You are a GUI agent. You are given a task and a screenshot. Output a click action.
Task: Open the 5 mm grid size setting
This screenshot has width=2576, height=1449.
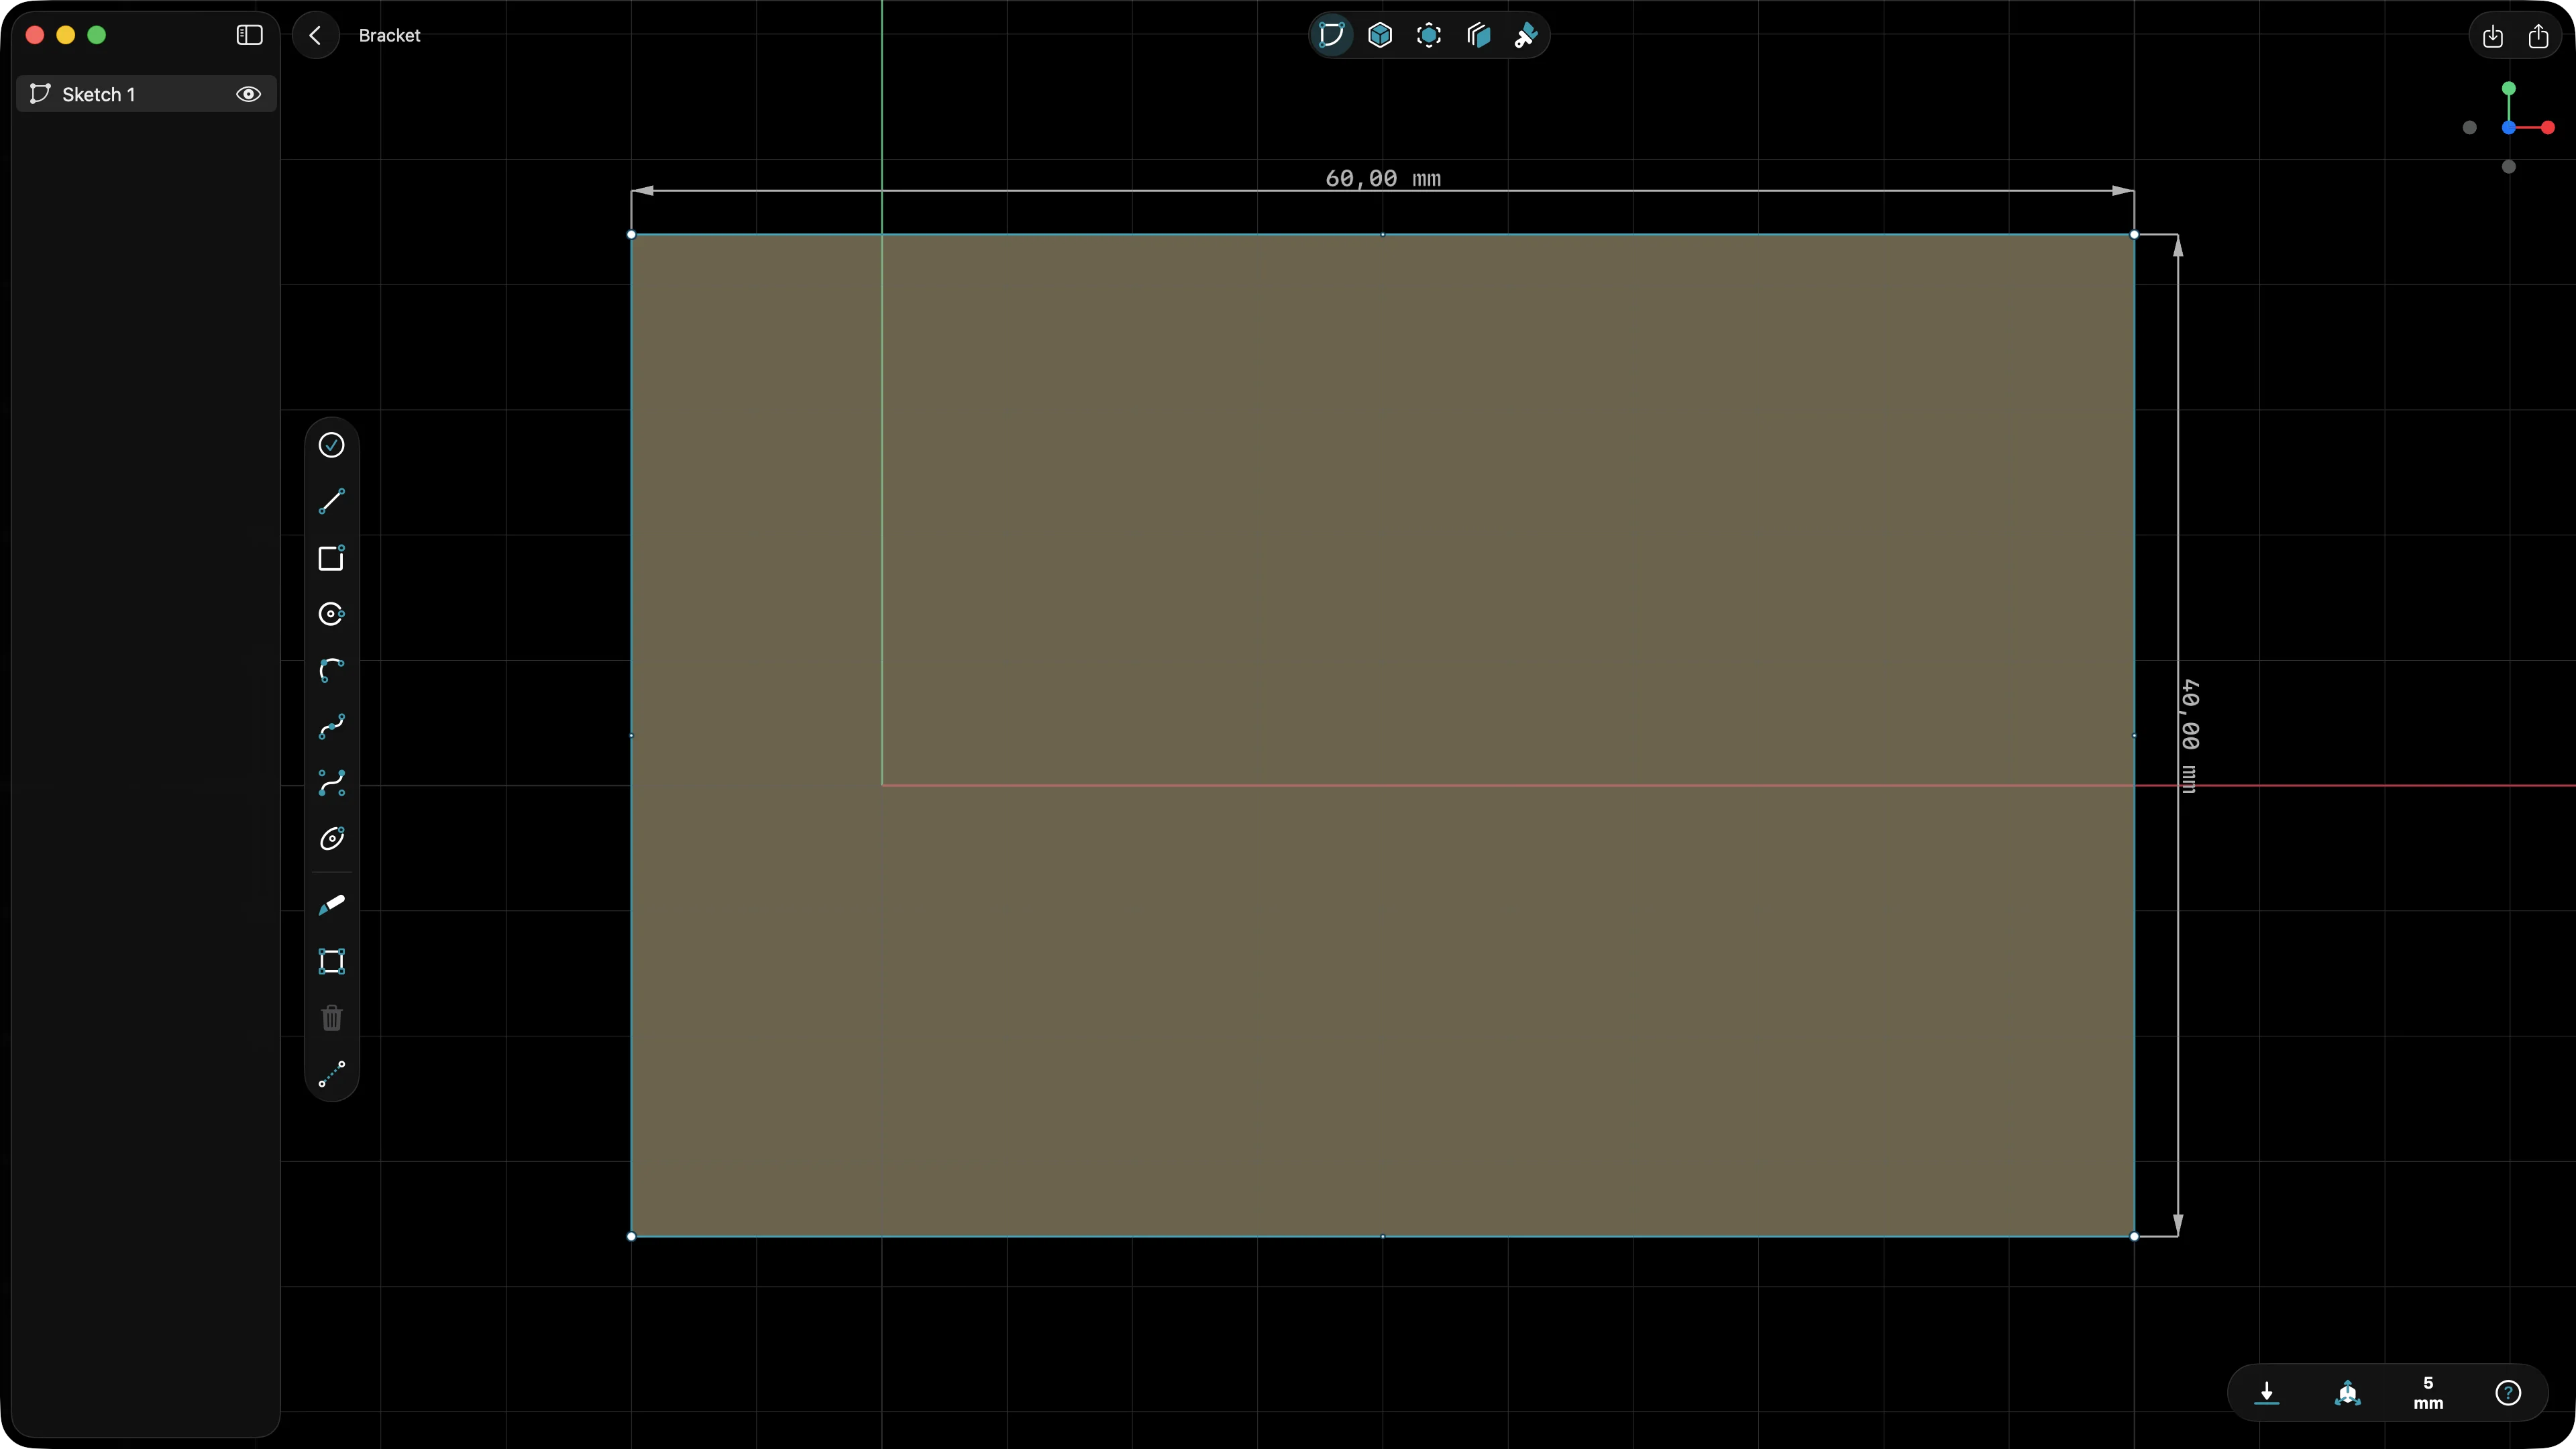2427,1392
